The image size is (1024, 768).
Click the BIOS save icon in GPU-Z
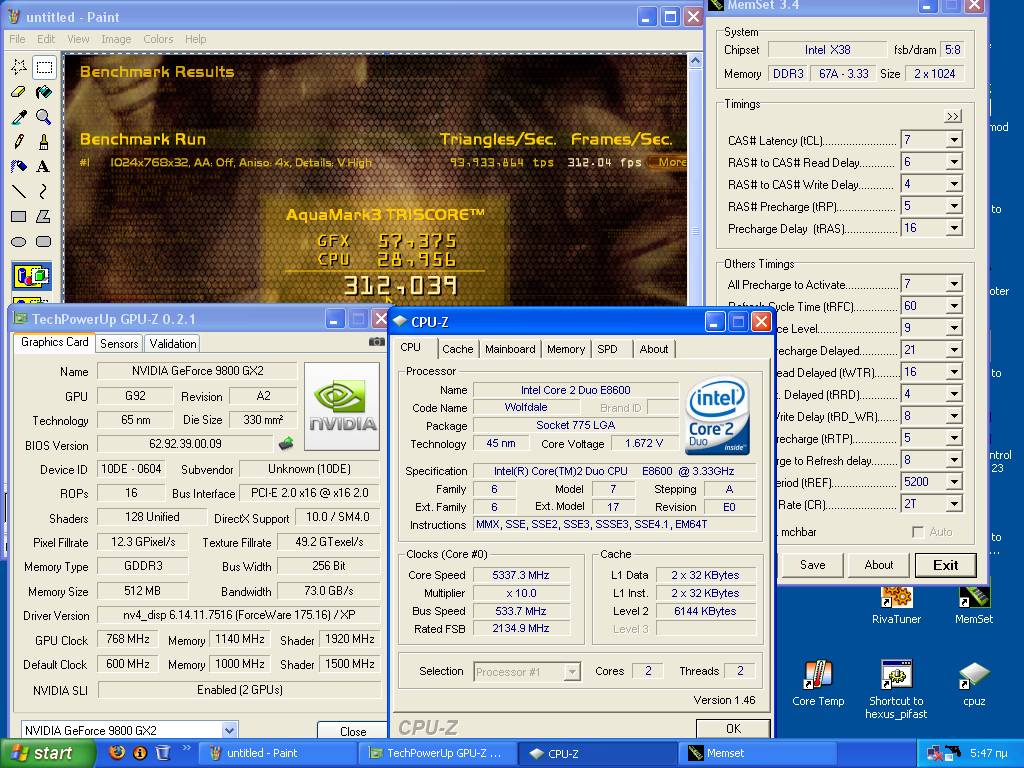285,444
